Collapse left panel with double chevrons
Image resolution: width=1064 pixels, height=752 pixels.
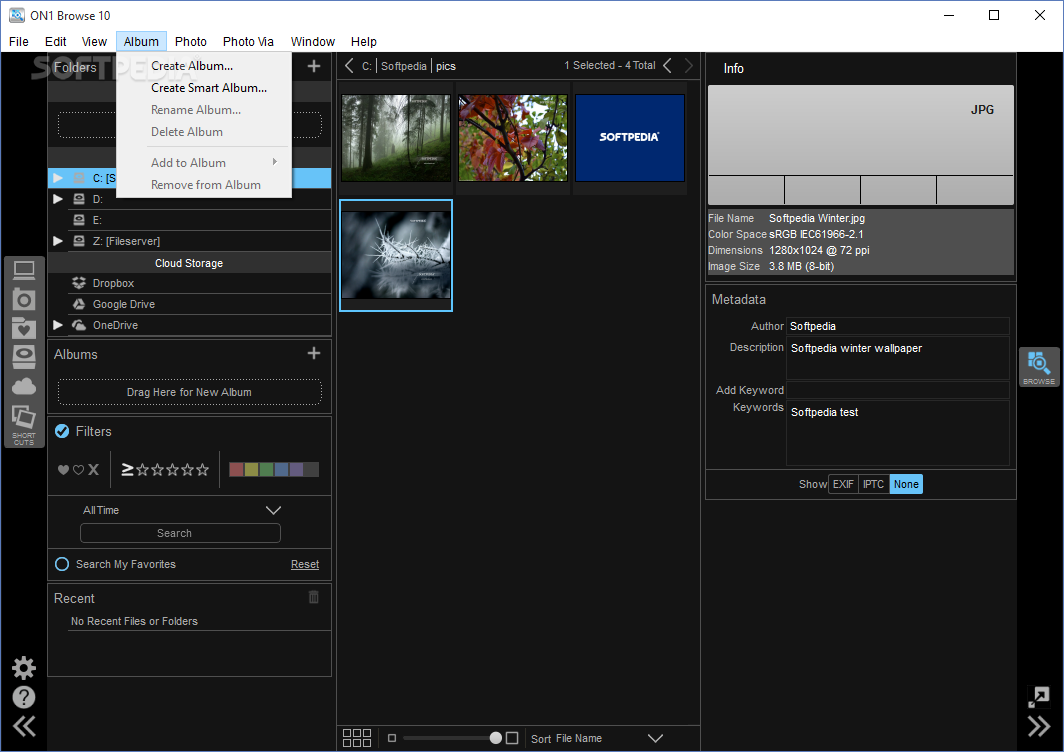coord(24,726)
